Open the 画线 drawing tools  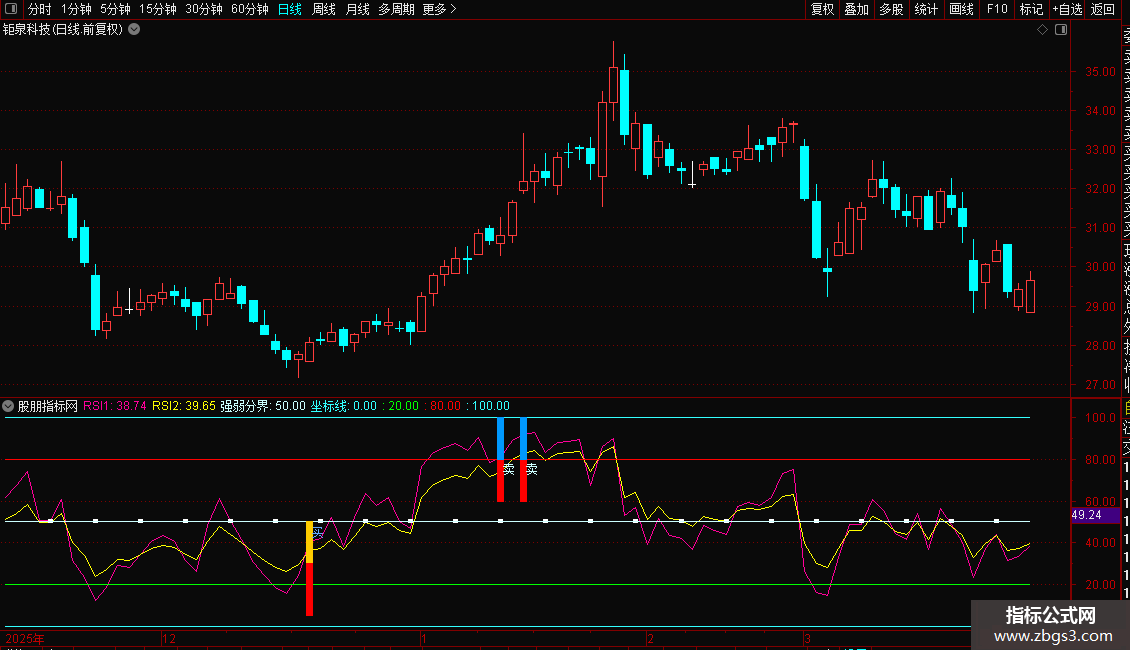pyautogui.click(x=961, y=9)
